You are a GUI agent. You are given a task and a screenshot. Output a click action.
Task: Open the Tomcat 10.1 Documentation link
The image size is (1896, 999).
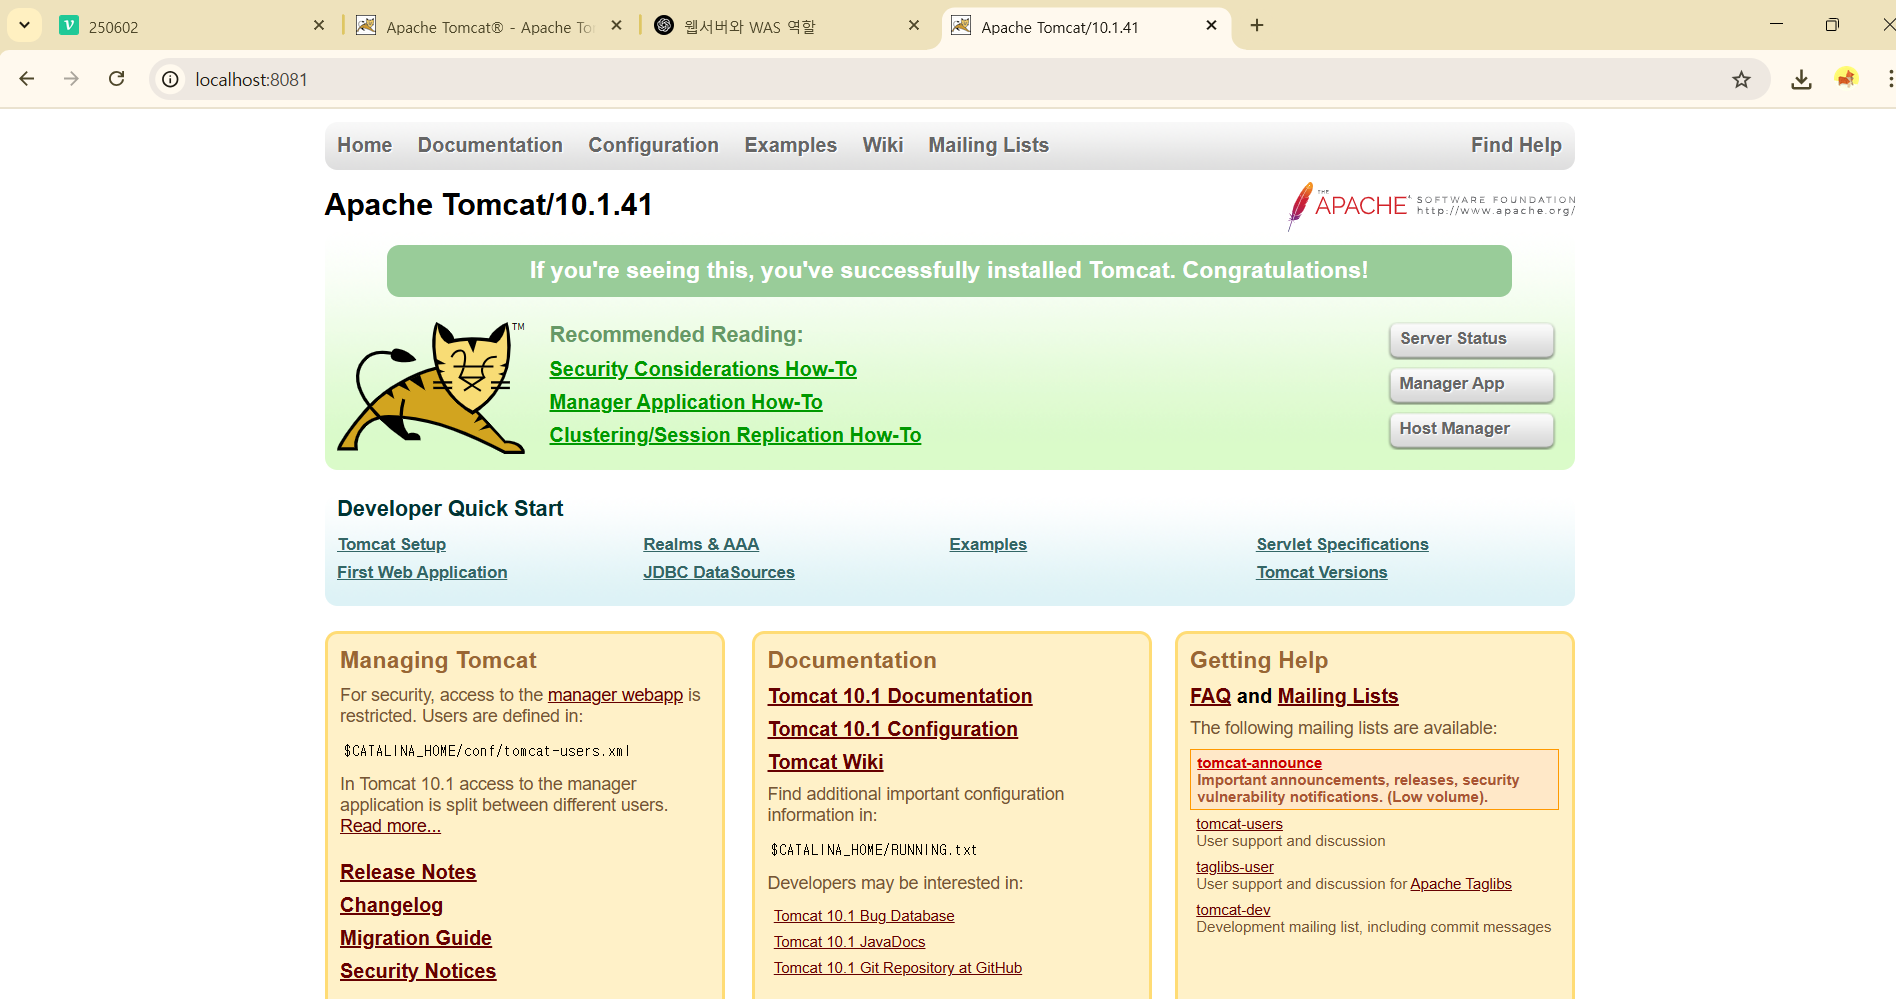(x=900, y=696)
